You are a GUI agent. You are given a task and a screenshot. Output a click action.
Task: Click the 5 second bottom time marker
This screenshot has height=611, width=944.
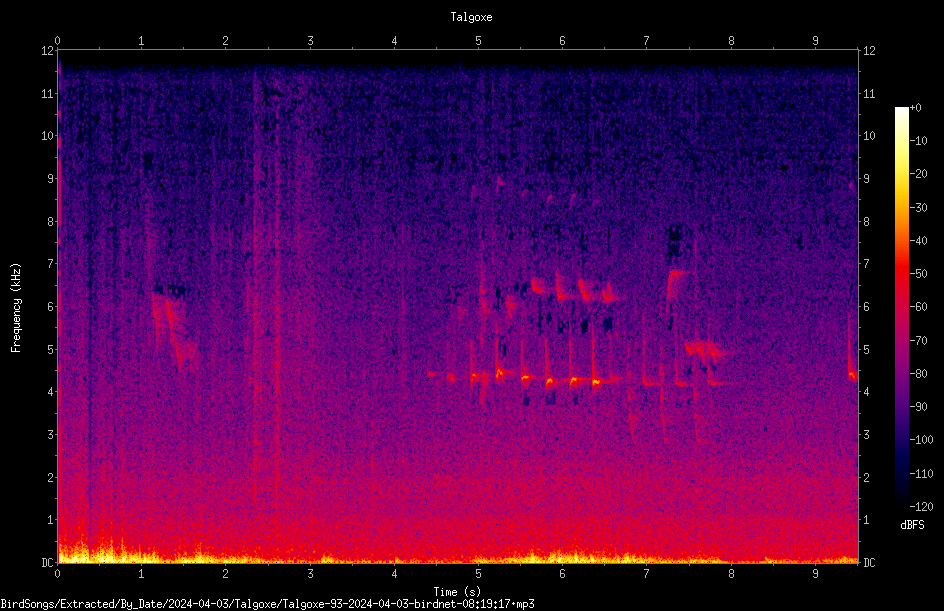(x=479, y=574)
